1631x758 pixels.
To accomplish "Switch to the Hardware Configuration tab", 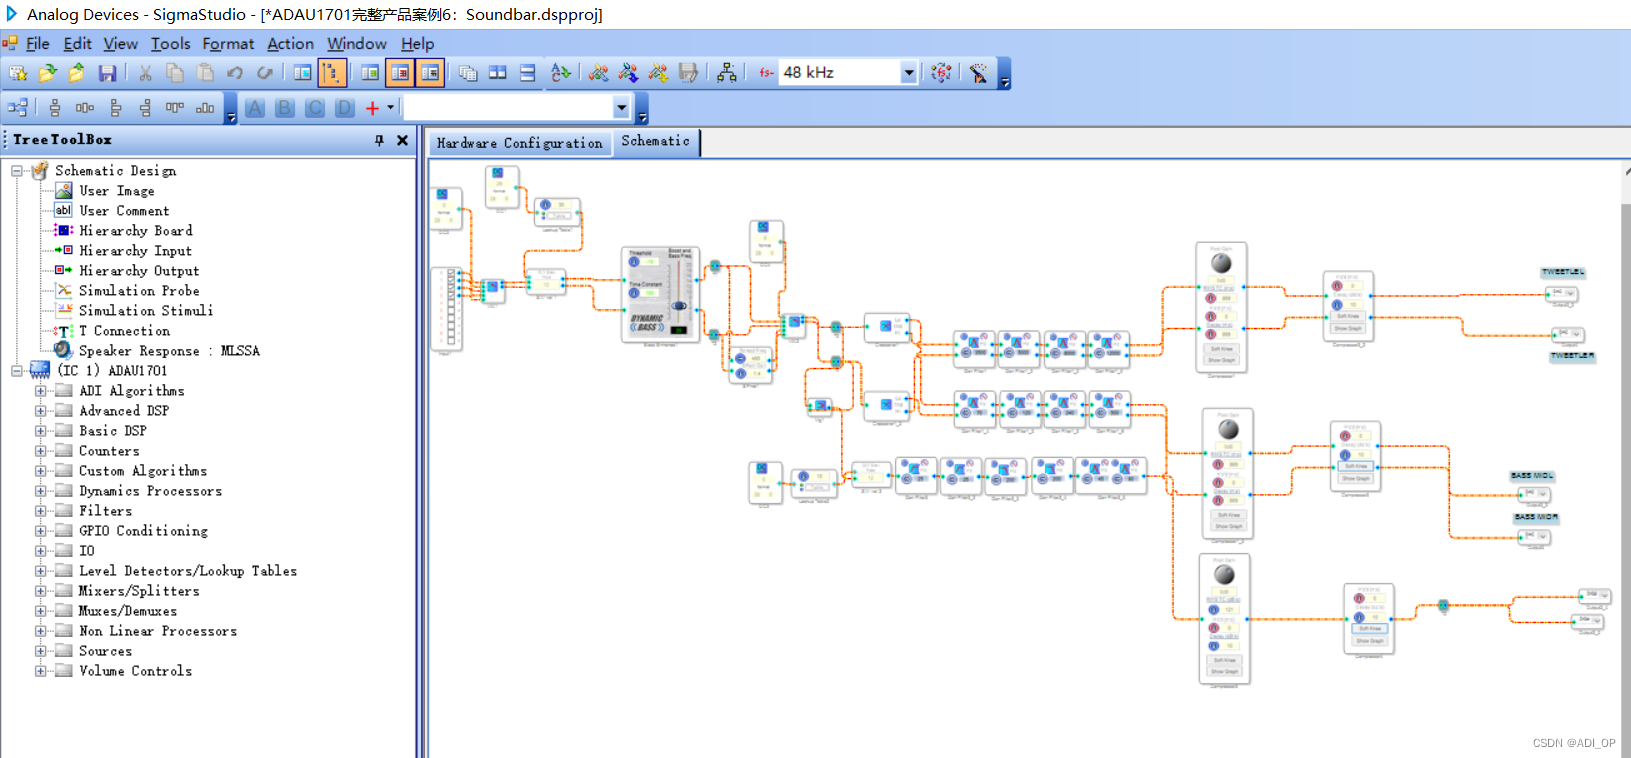I will (x=519, y=143).
